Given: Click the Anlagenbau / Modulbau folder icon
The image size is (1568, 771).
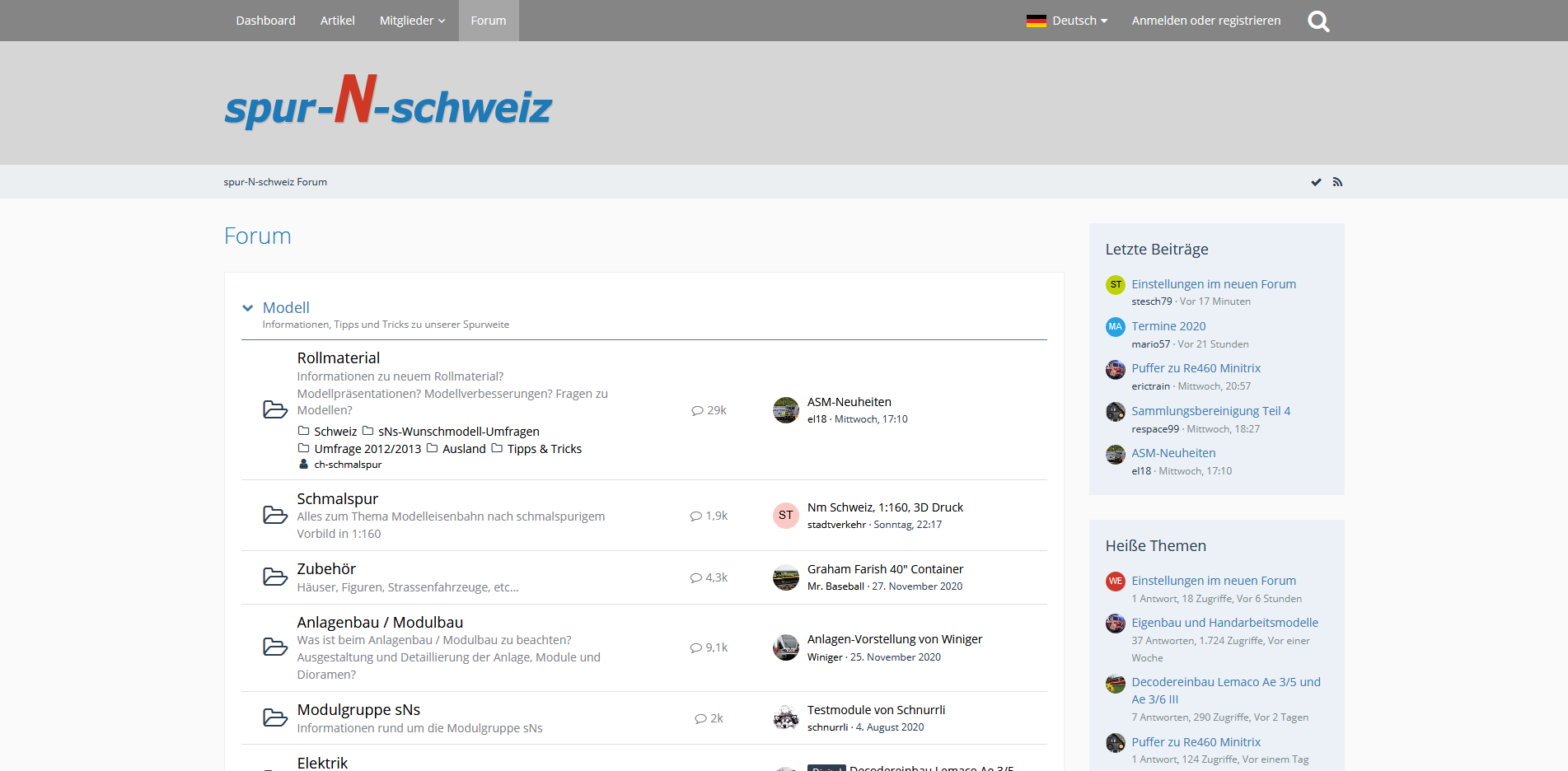Looking at the screenshot, I should [x=275, y=647].
